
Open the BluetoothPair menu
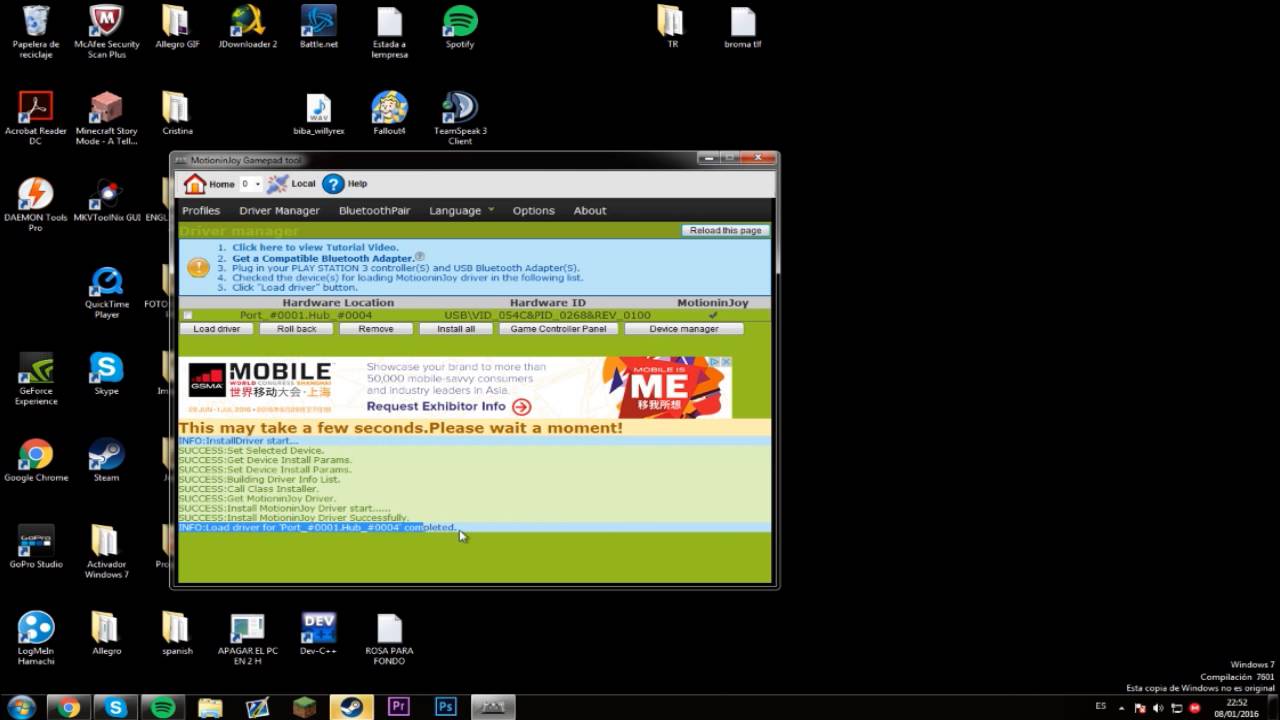pyautogui.click(x=374, y=211)
